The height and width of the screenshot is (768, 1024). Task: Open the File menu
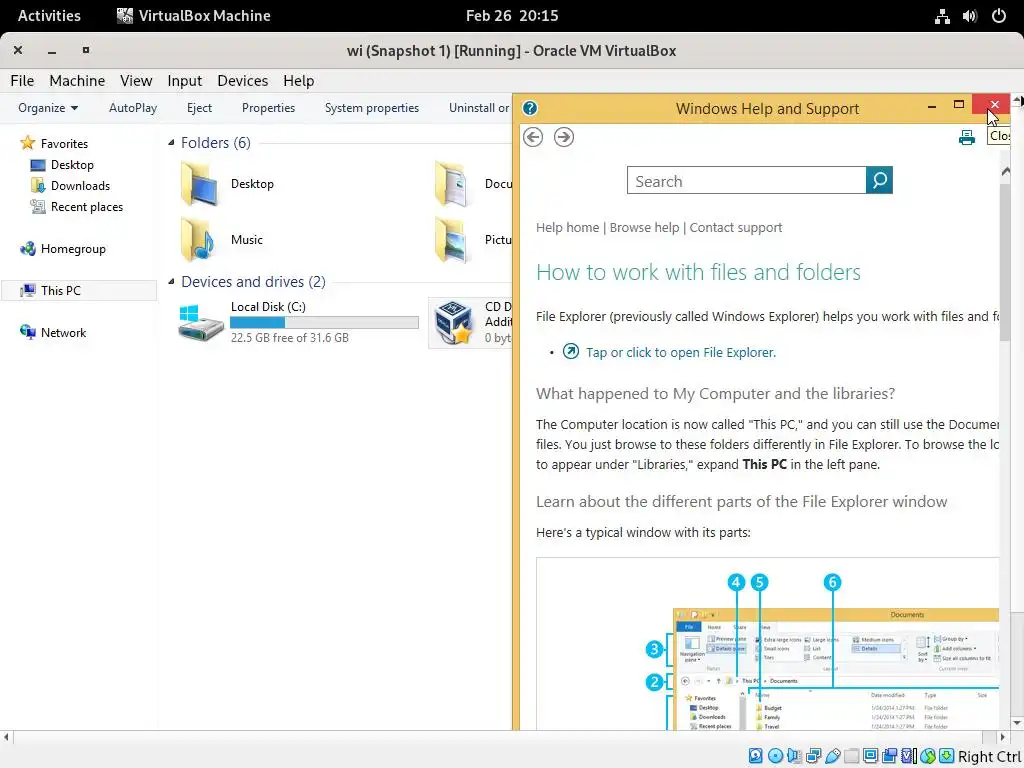pos(22,80)
